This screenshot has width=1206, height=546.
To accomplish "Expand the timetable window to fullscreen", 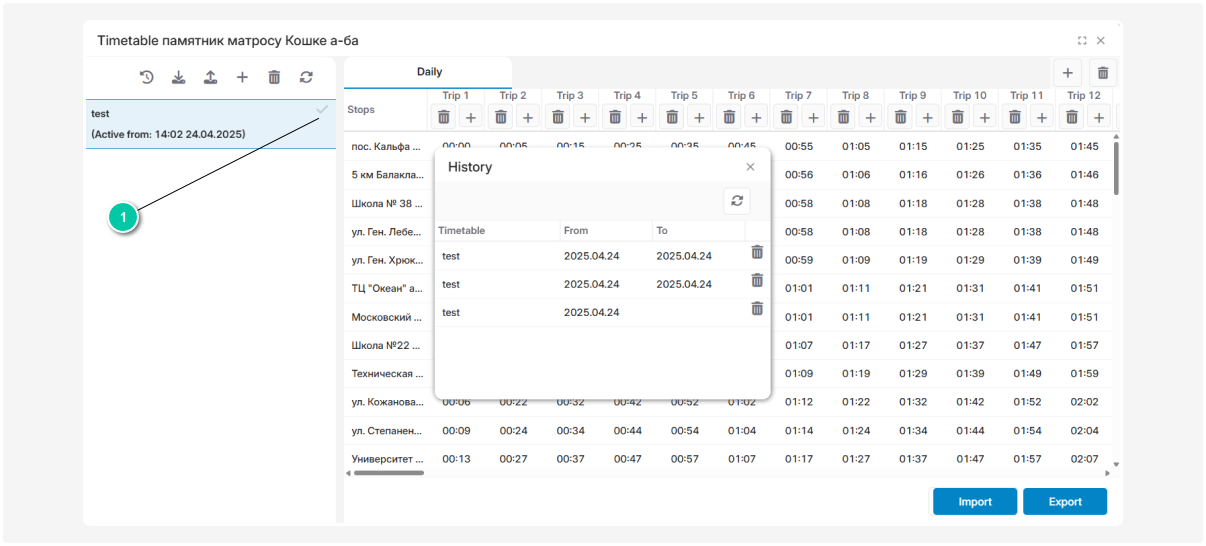I will pos(1082,41).
